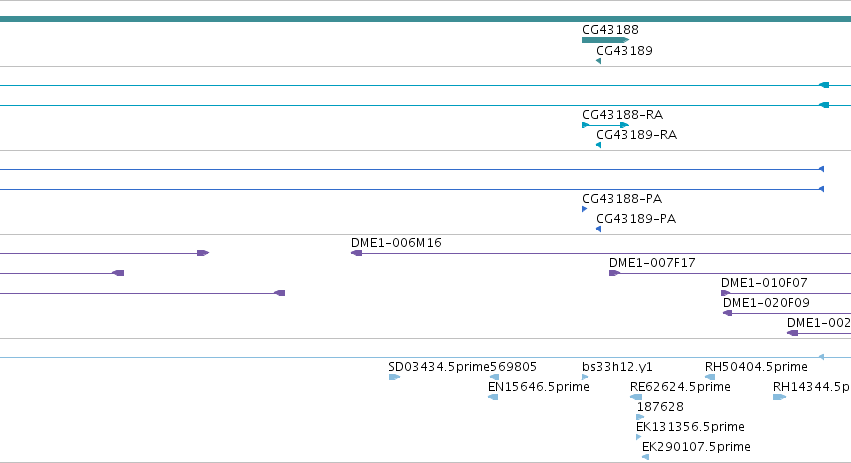The image size is (851, 463).
Task: Select the purple clone end arrow in the third clone row
Action: pyautogui.click(x=280, y=293)
